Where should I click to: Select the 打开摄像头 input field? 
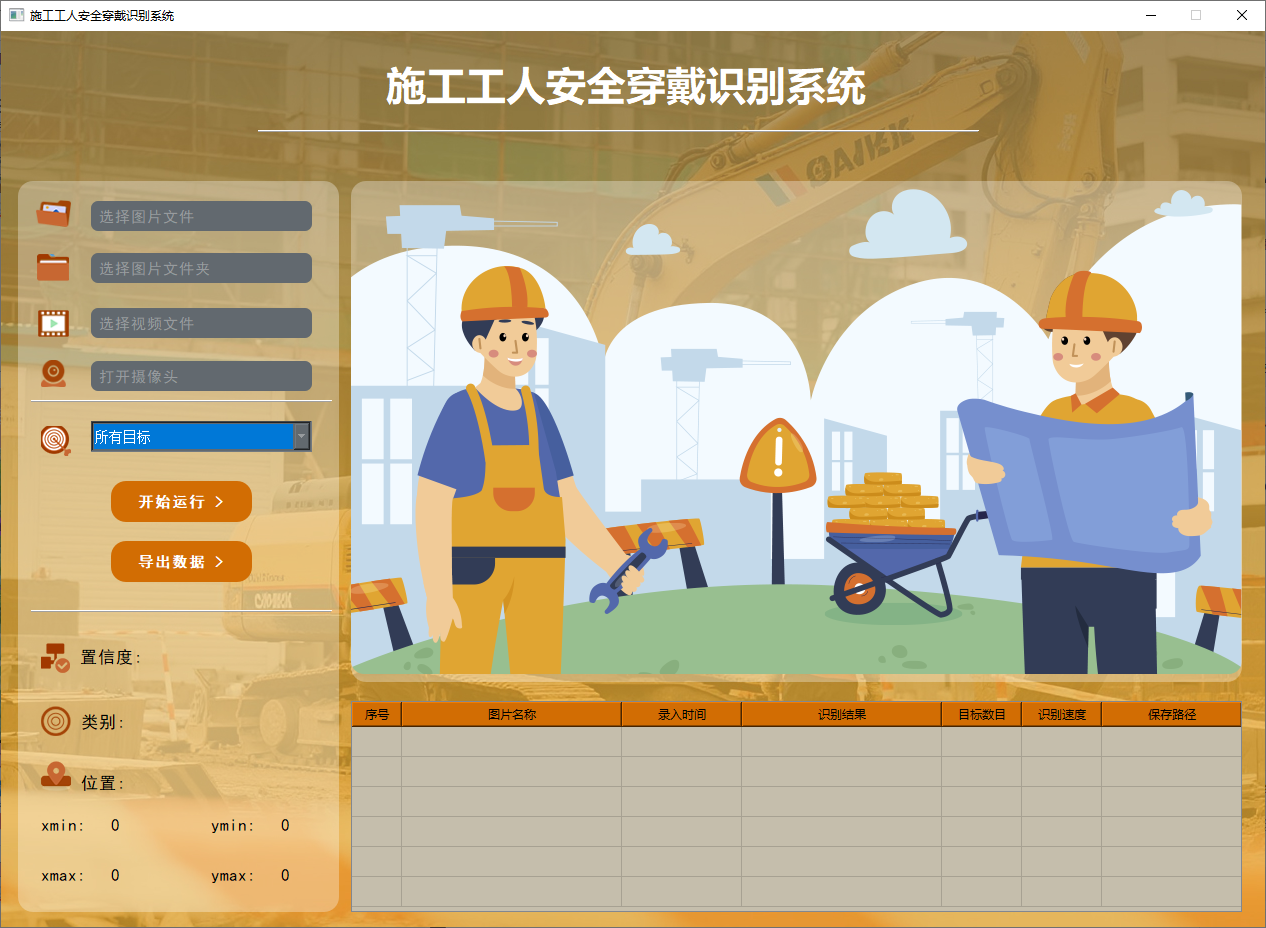(x=201, y=376)
